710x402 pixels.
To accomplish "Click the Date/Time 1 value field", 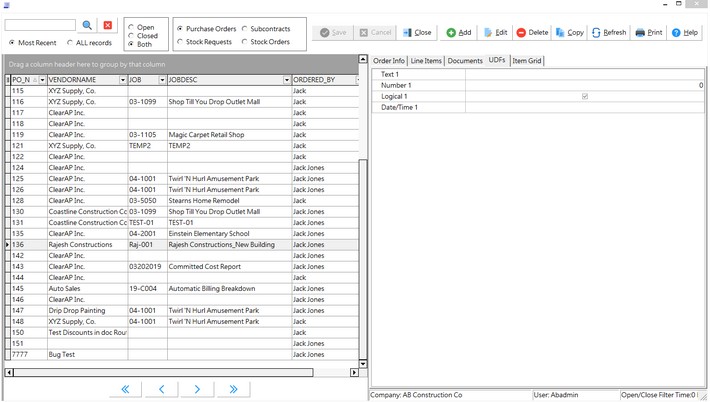I will (585, 107).
